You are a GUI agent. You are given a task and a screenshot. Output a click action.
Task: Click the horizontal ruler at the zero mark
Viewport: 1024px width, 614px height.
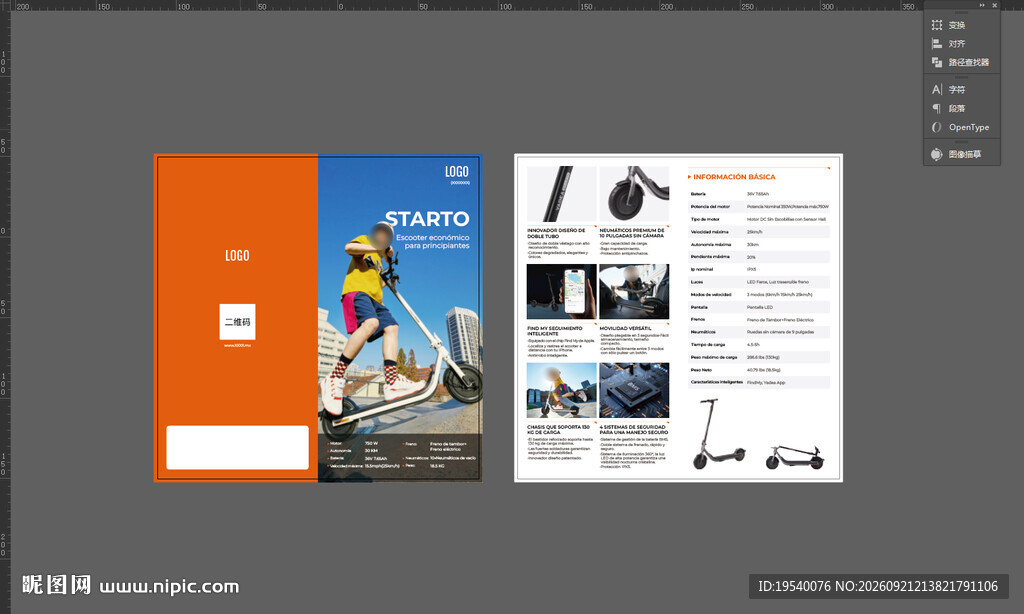click(340, 6)
